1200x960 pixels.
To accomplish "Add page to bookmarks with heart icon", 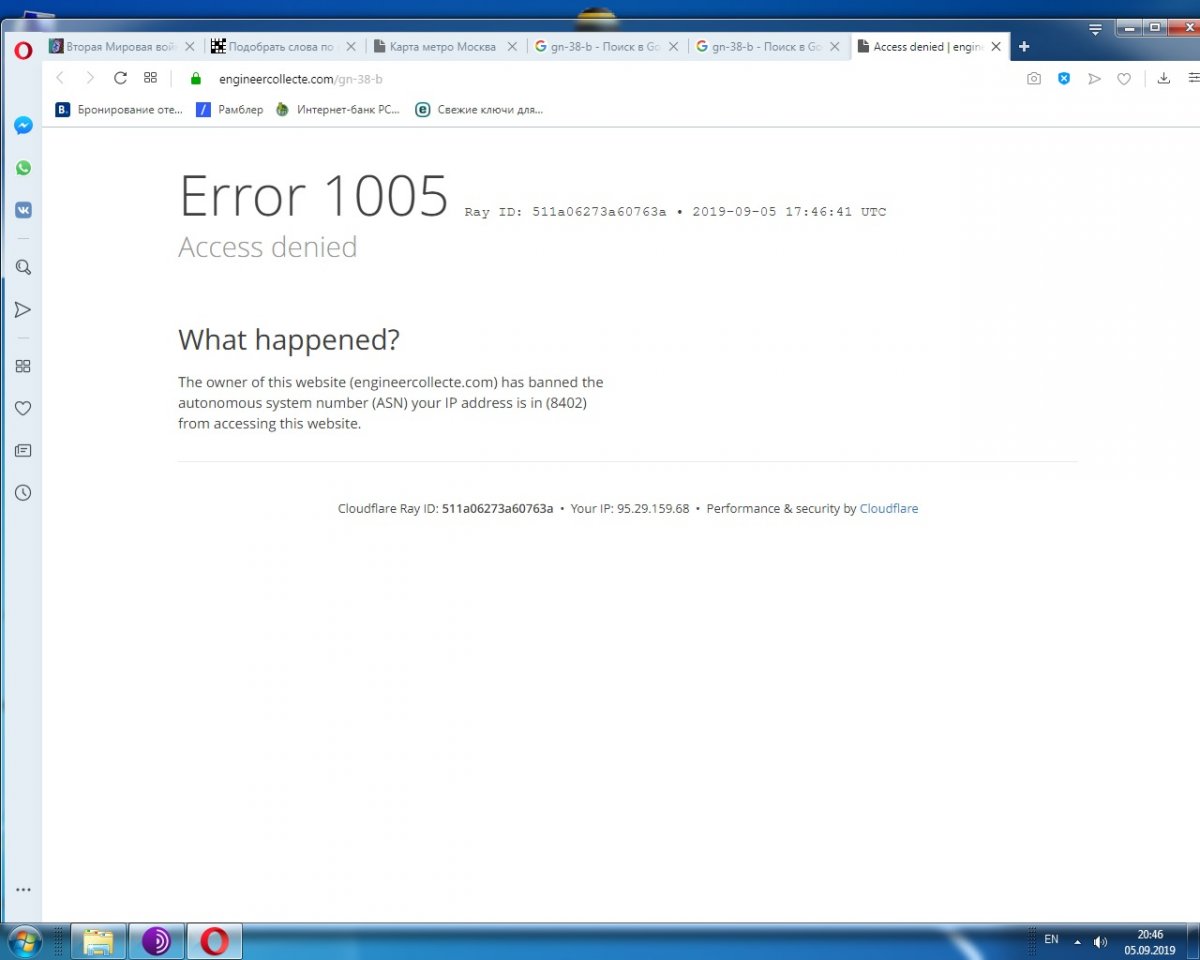I will pyautogui.click(x=1124, y=78).
